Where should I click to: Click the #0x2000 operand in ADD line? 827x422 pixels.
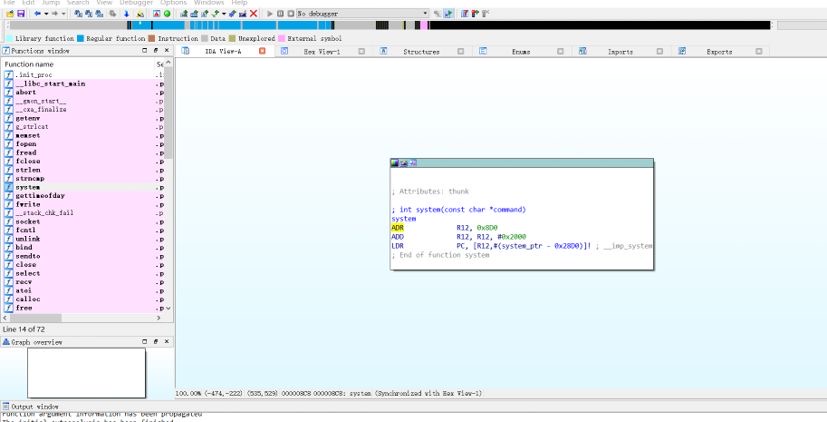coord(512,237)
